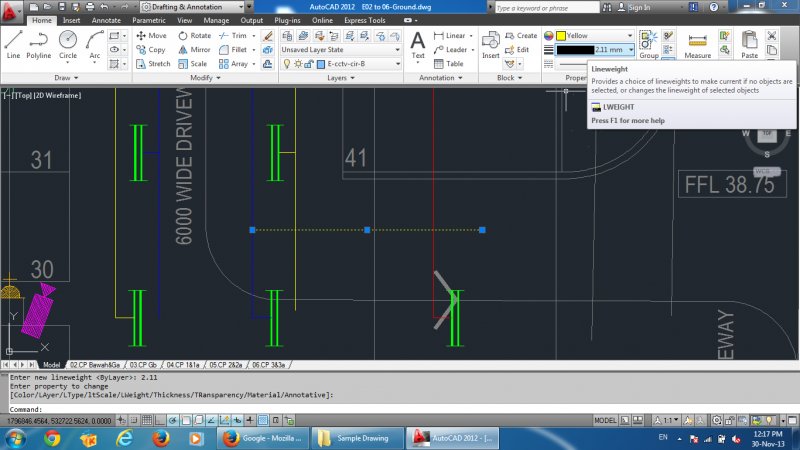Click the Plot (print) icon in quick access toolbar
Image resolution: width=800 pixels, height=450 pixels.
(90, 7)
